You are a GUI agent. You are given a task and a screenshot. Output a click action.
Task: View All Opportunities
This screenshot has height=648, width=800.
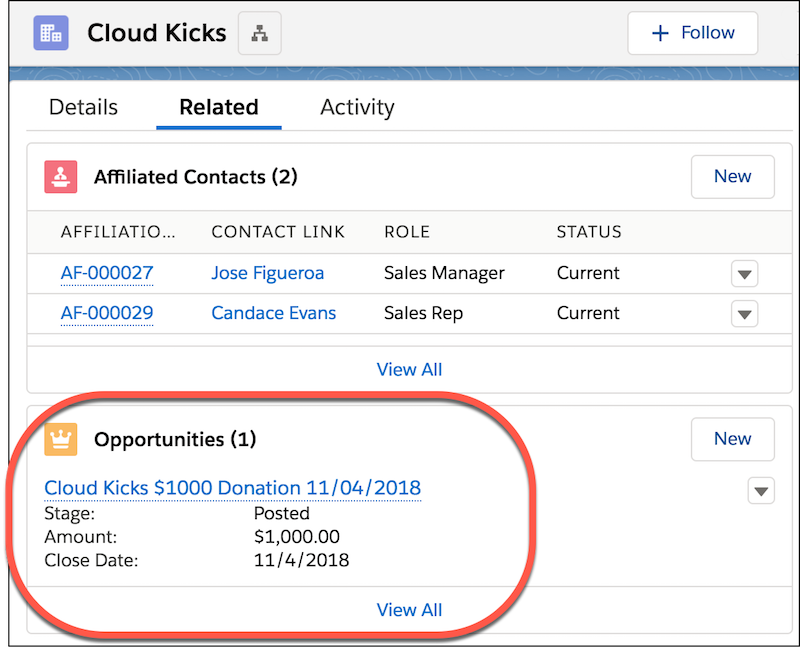(x=409, y=610)
